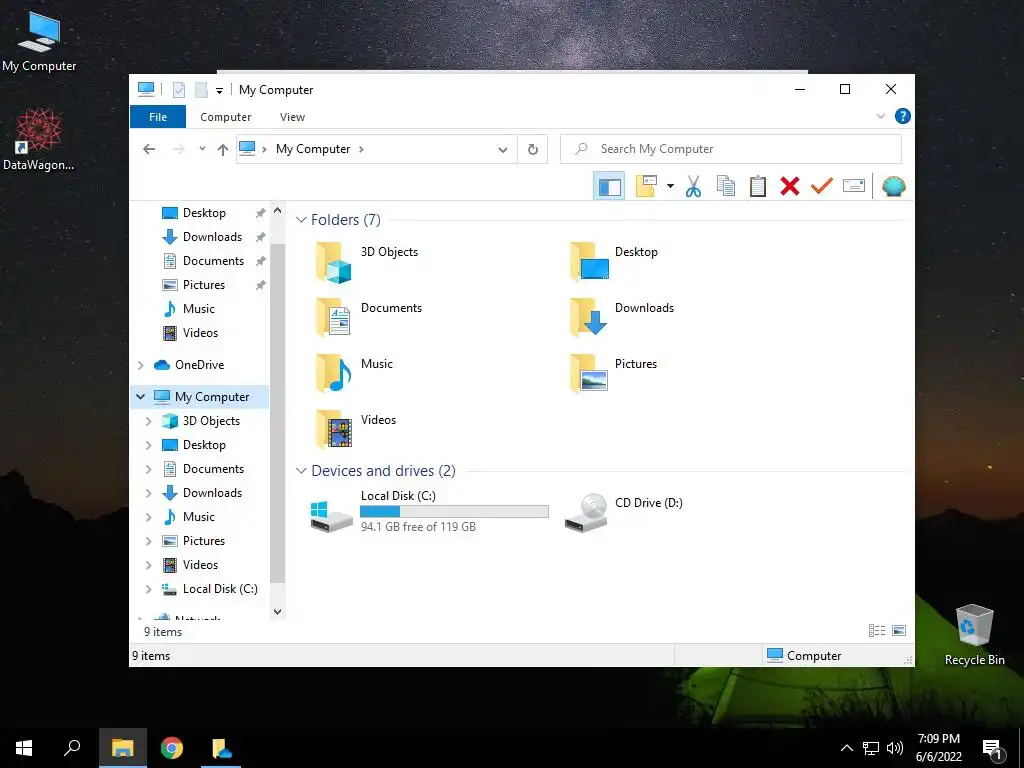Click the Rename toolbar icon
This screenshot has width=1024, height=768.
(854, 186)
